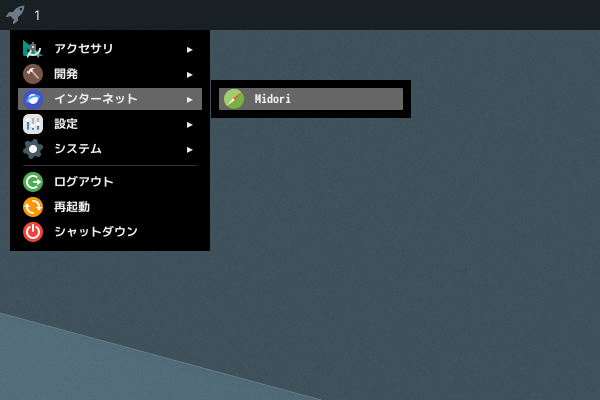The height and width of the screenshot is (400, 600).
Task: Open the rocket launcher menu icon
Action: 15,15
